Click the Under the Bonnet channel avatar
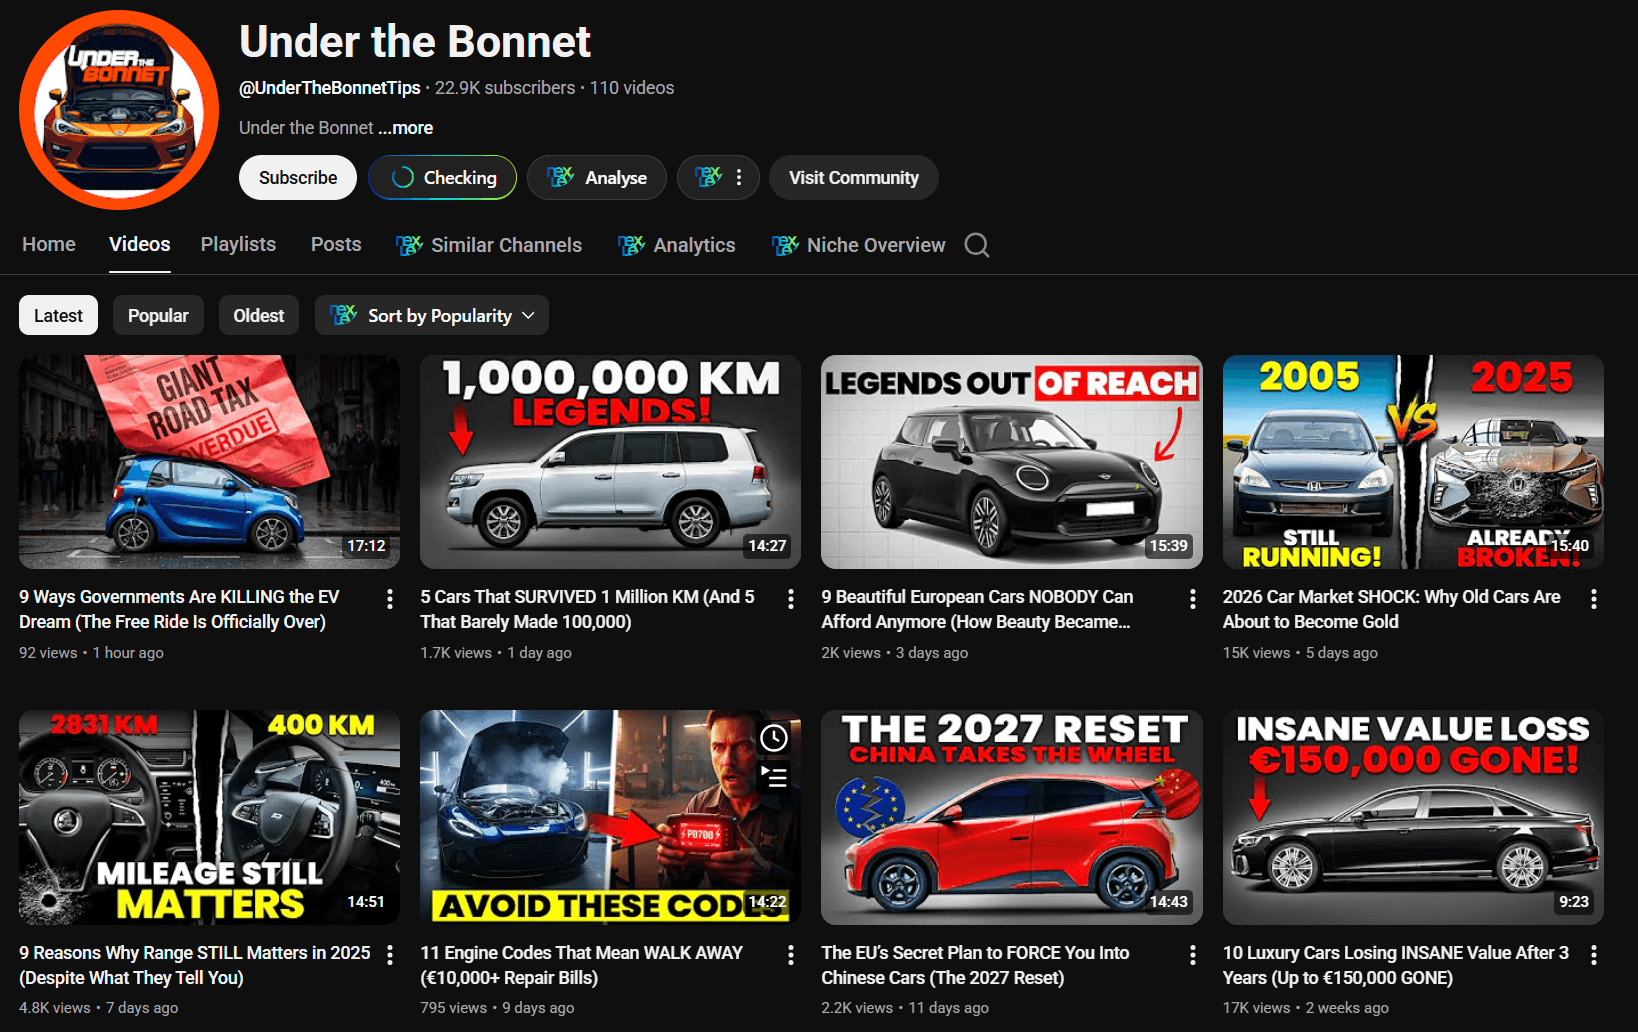Image resolution: width=1638 pixels, height=1032 pixels. (x=119, y=110)
